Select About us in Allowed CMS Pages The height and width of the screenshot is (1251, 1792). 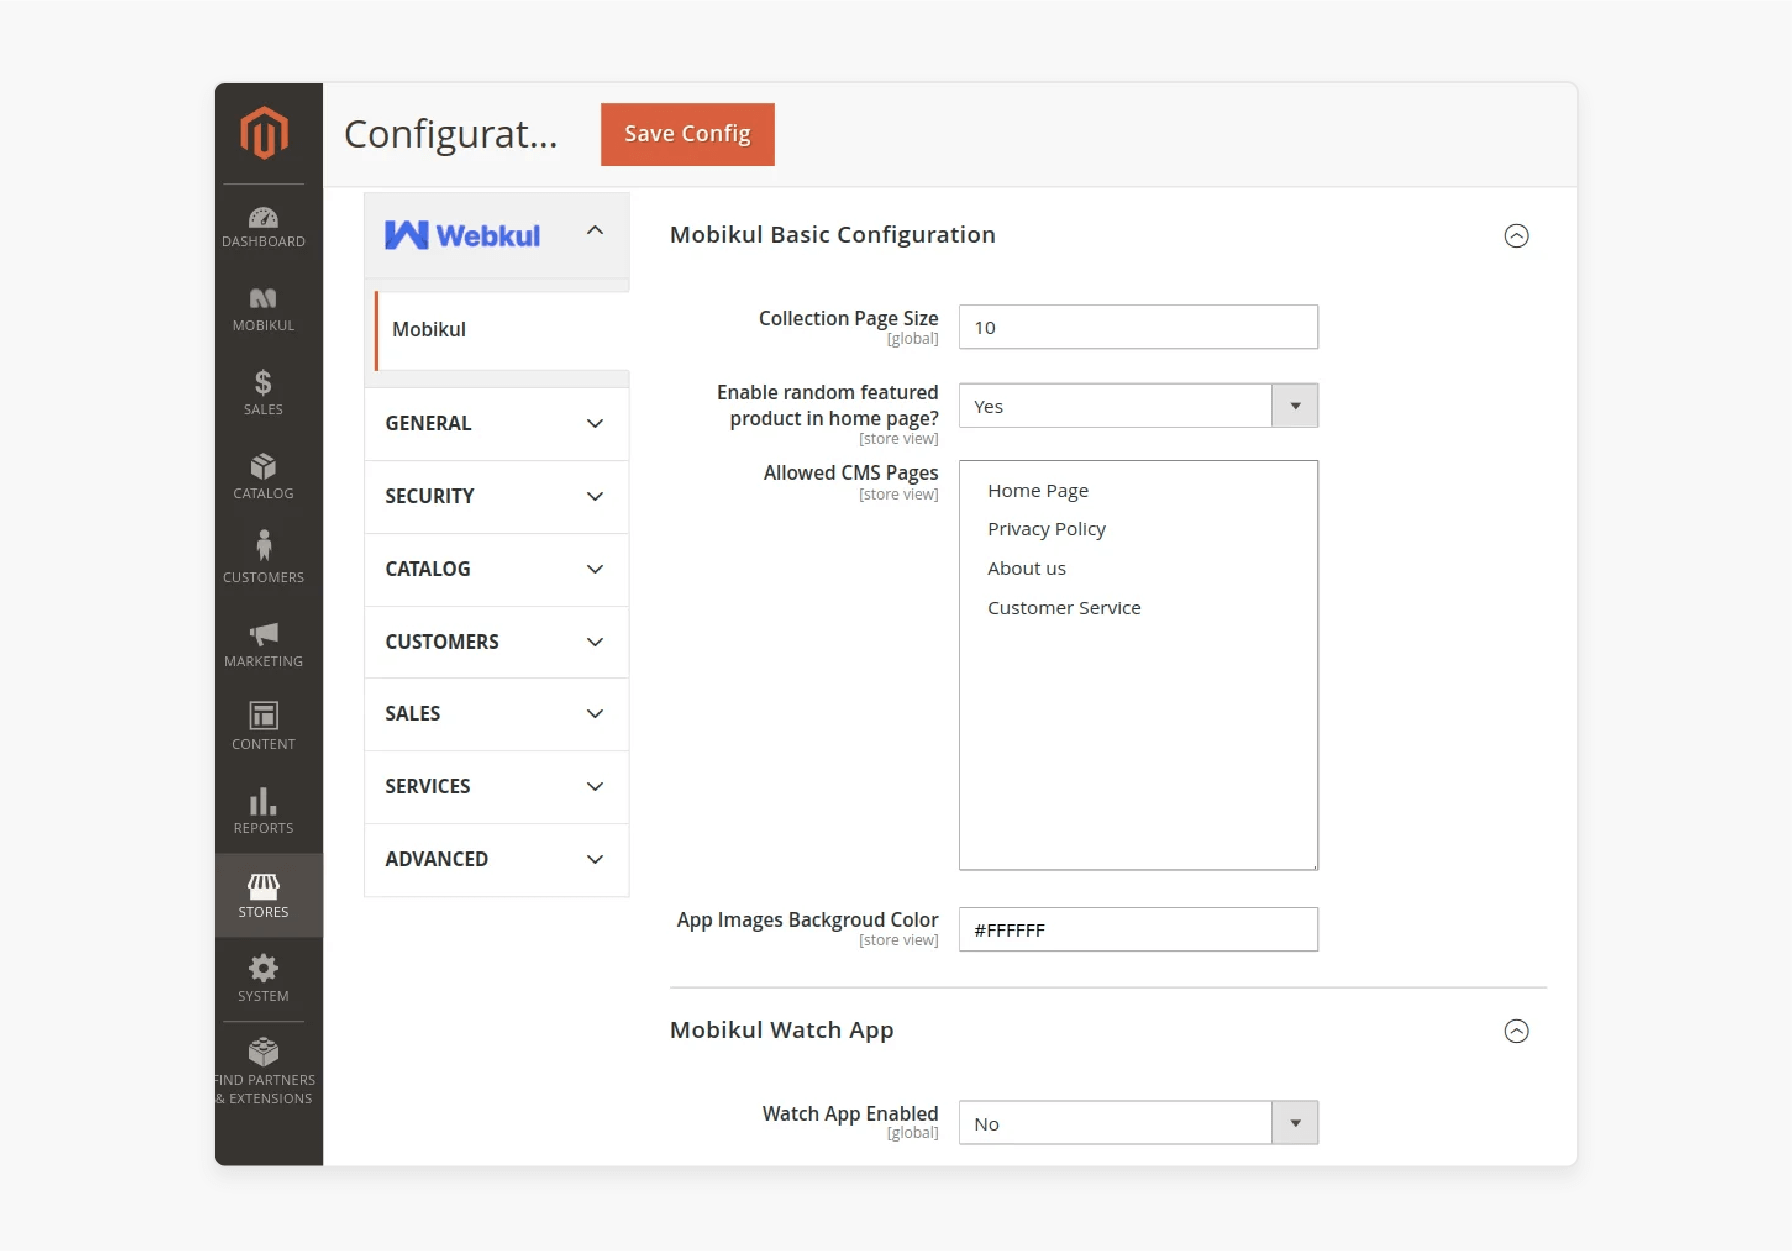(x=1026, y=569)
